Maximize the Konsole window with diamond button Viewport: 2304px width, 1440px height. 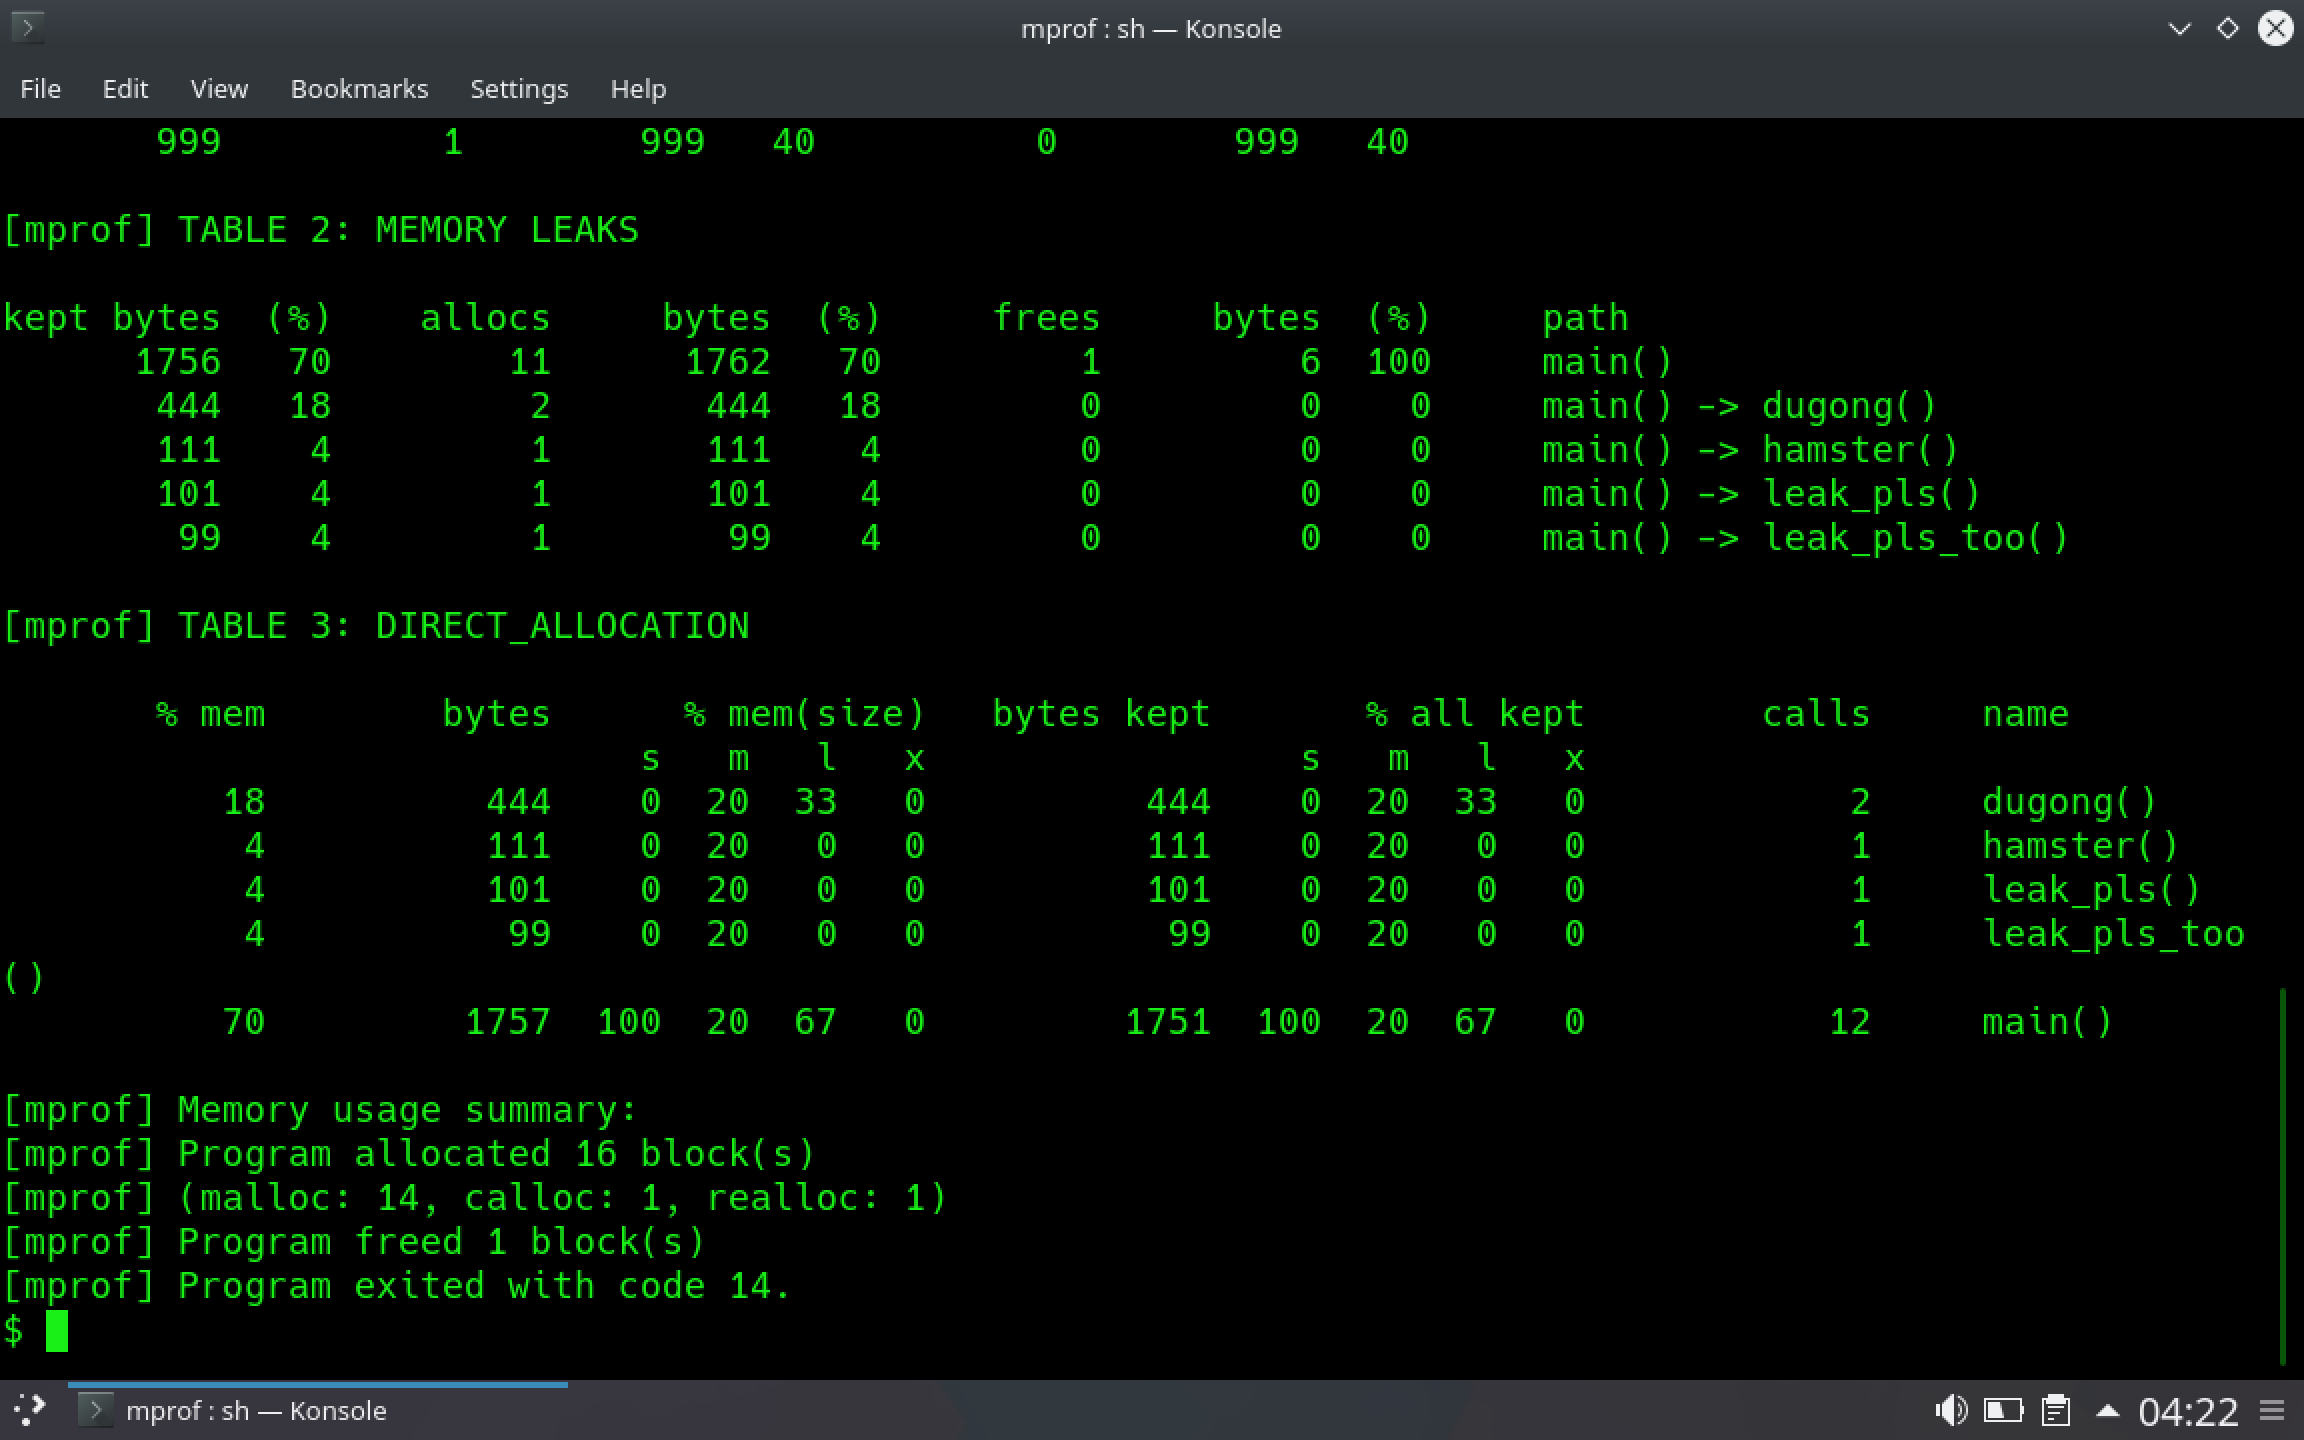(2228, 29)
